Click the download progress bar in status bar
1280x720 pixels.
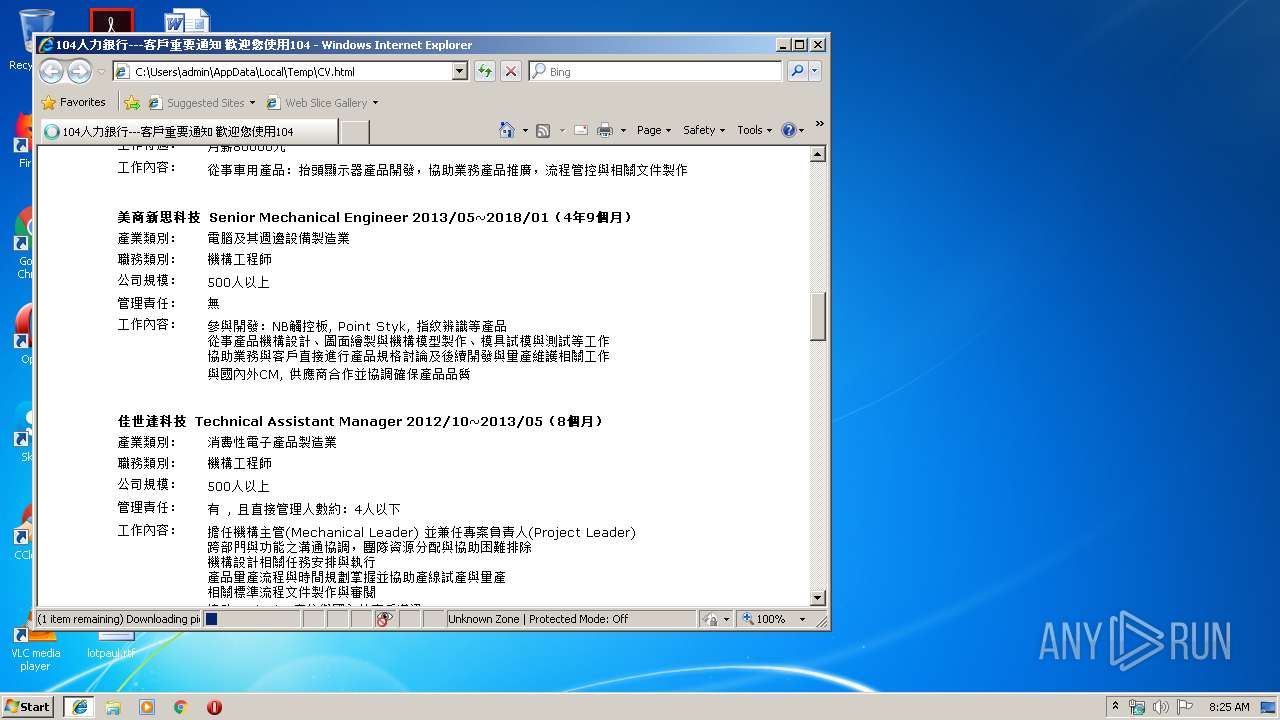point(252,619)
